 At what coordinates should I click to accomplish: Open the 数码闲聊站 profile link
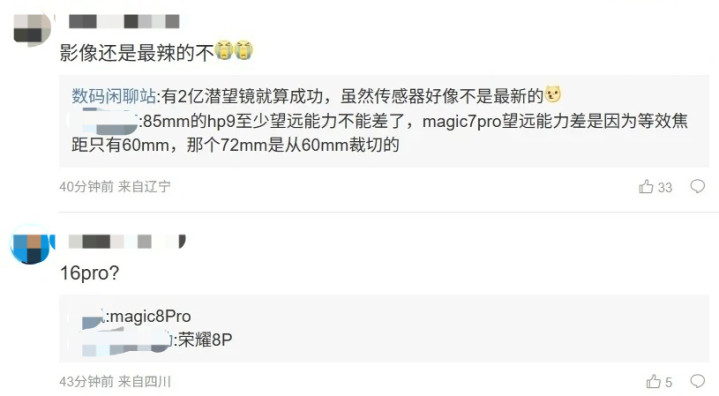pyautogui.click(x=114, y=96)
